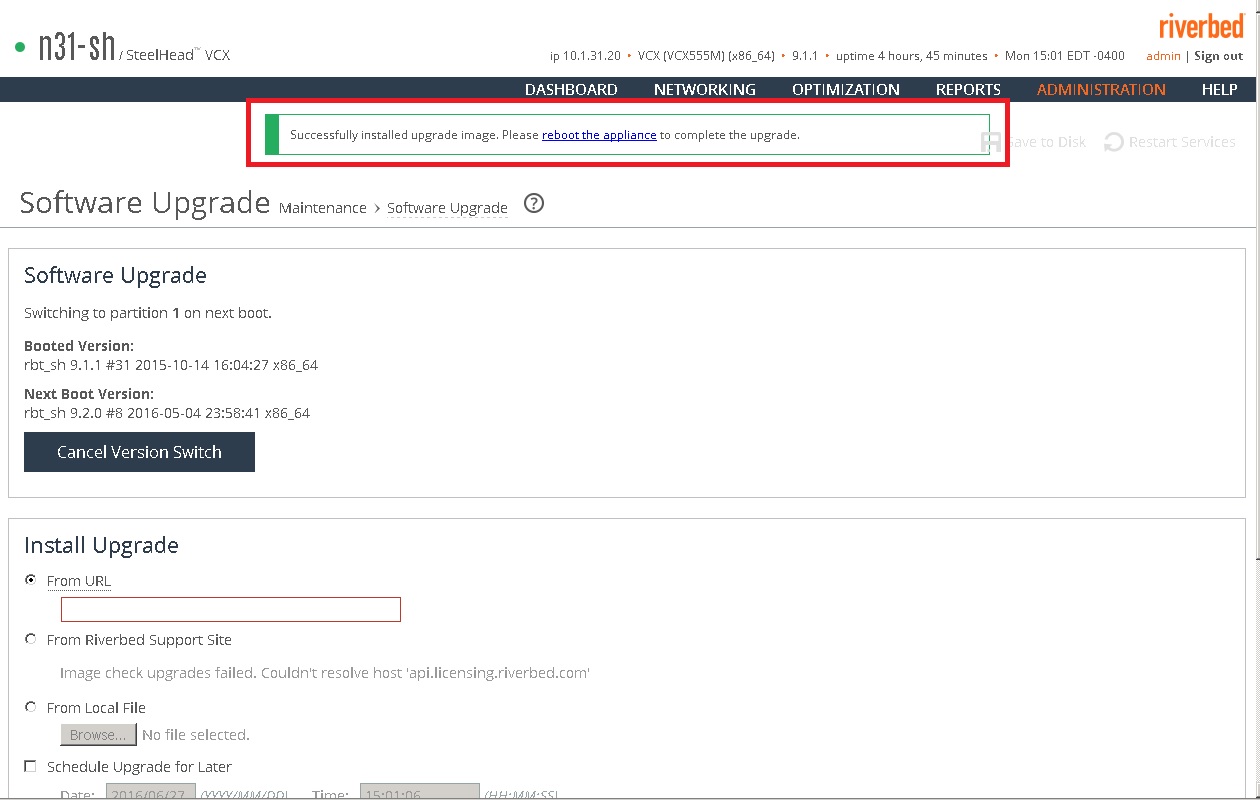This screenshot has width=1260, height=800.
Task: Click the green status indicator dot
Action: click(20, 47)
